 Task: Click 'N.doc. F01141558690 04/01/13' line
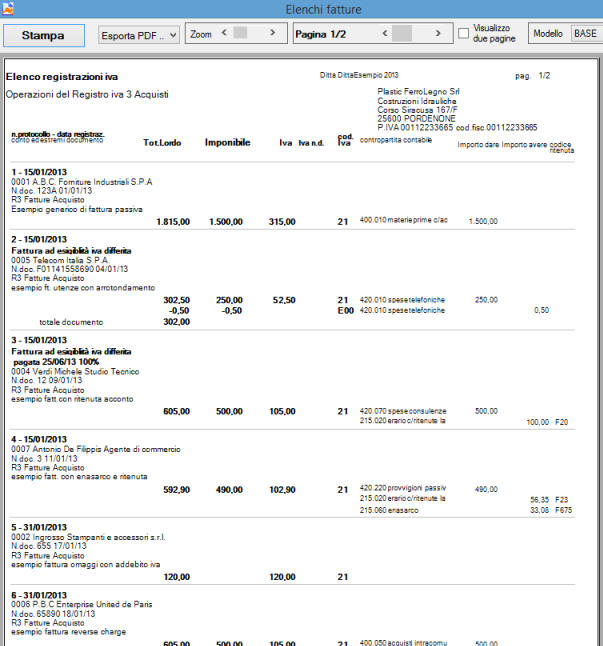pos(70,269)
